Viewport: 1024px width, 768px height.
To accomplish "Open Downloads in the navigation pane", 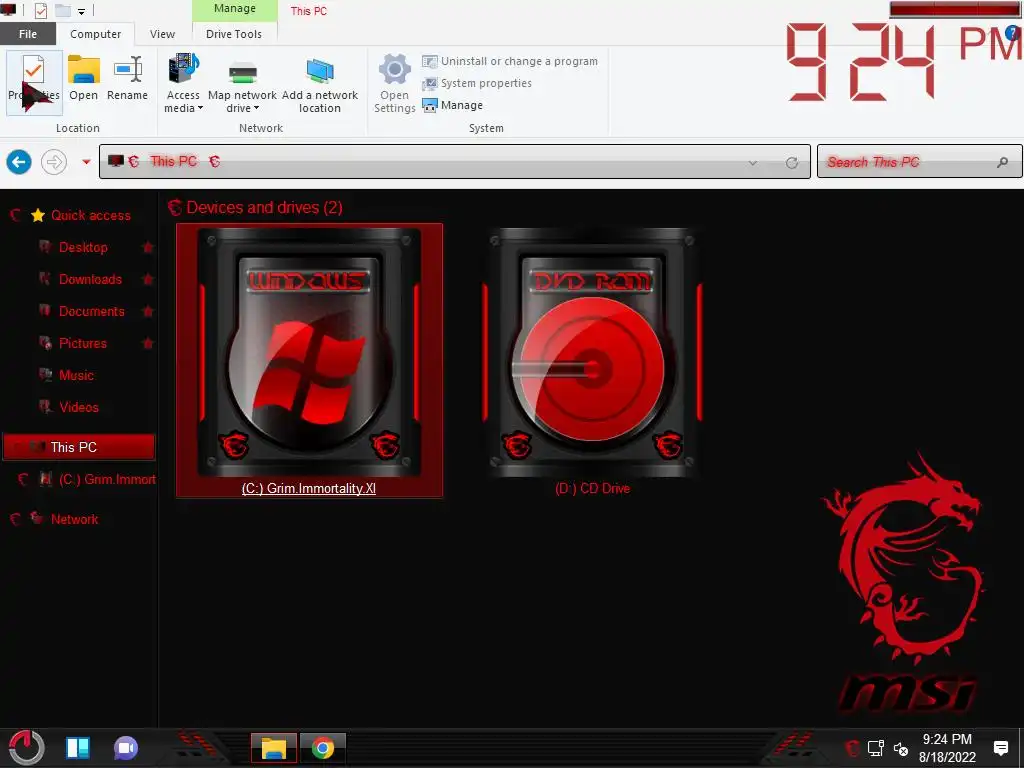I will coord(90,279).
